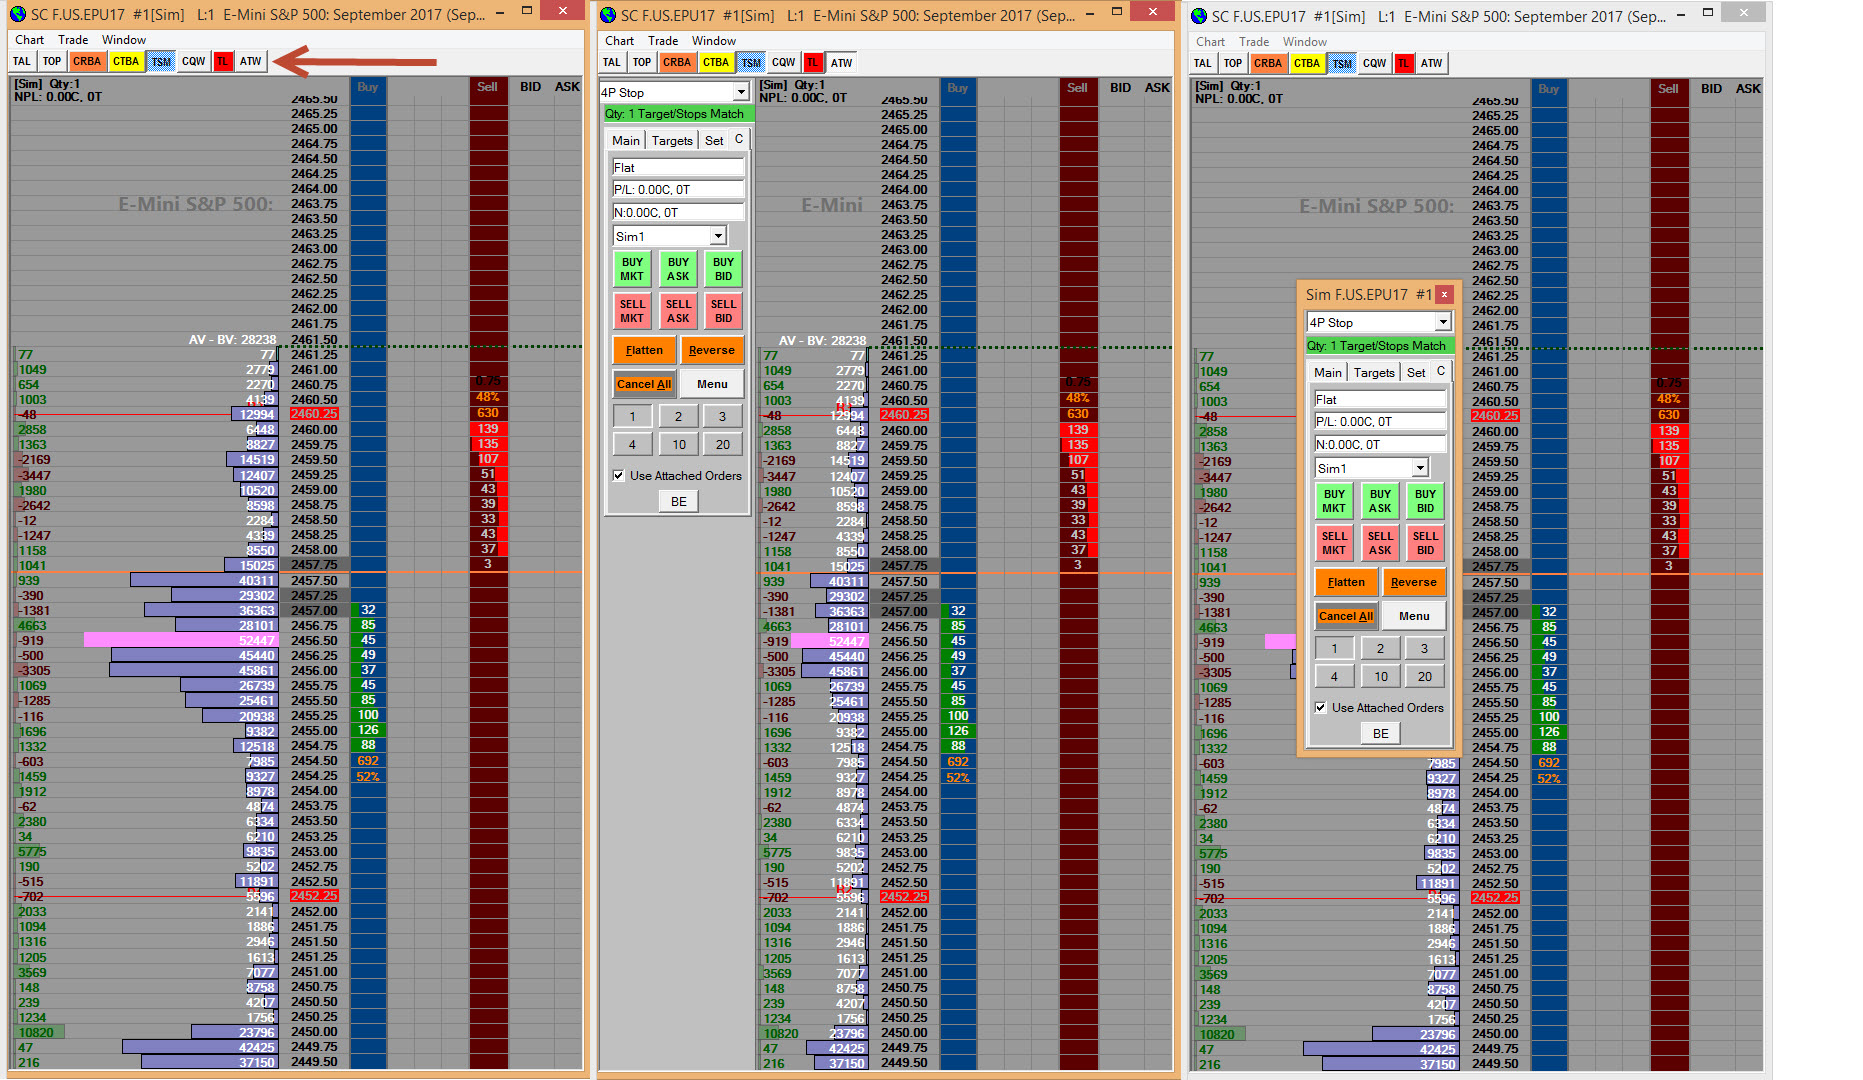Select the yellow CTBA button in middle window
The width and height of the screenshot is (1863, 1080).
point(716,63)
